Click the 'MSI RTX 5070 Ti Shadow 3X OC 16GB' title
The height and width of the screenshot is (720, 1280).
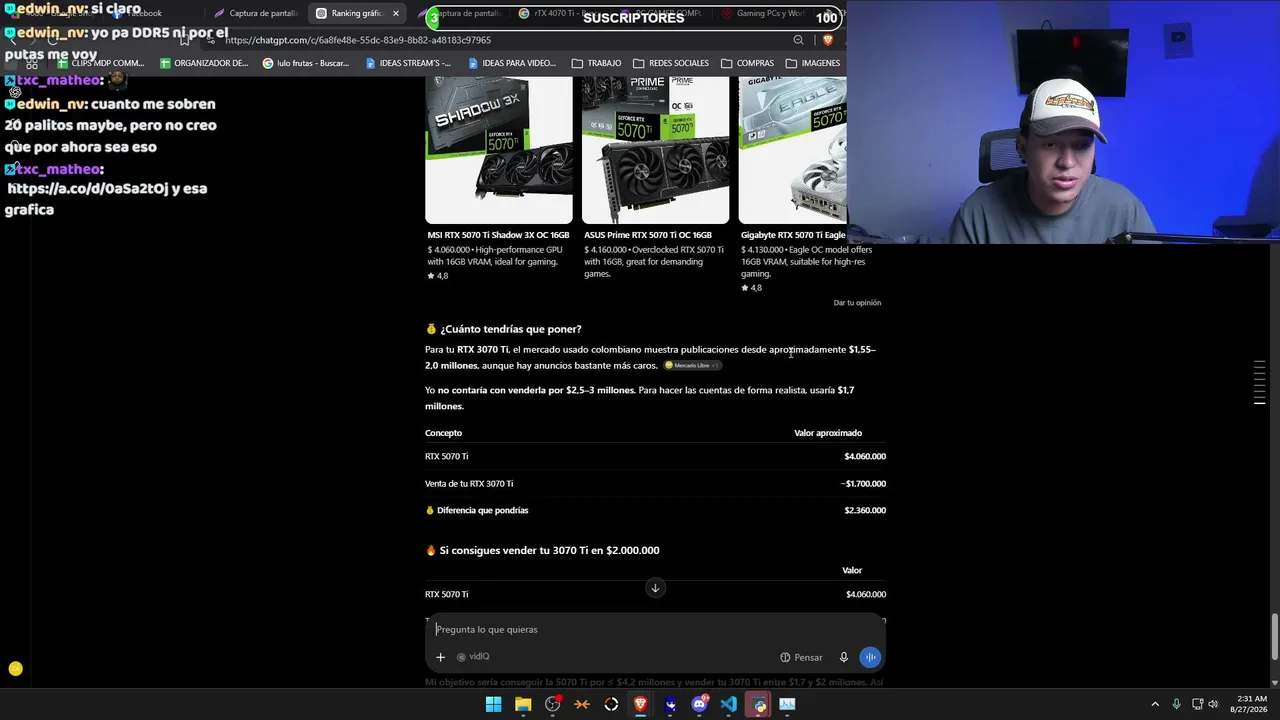tap(498, 235)
